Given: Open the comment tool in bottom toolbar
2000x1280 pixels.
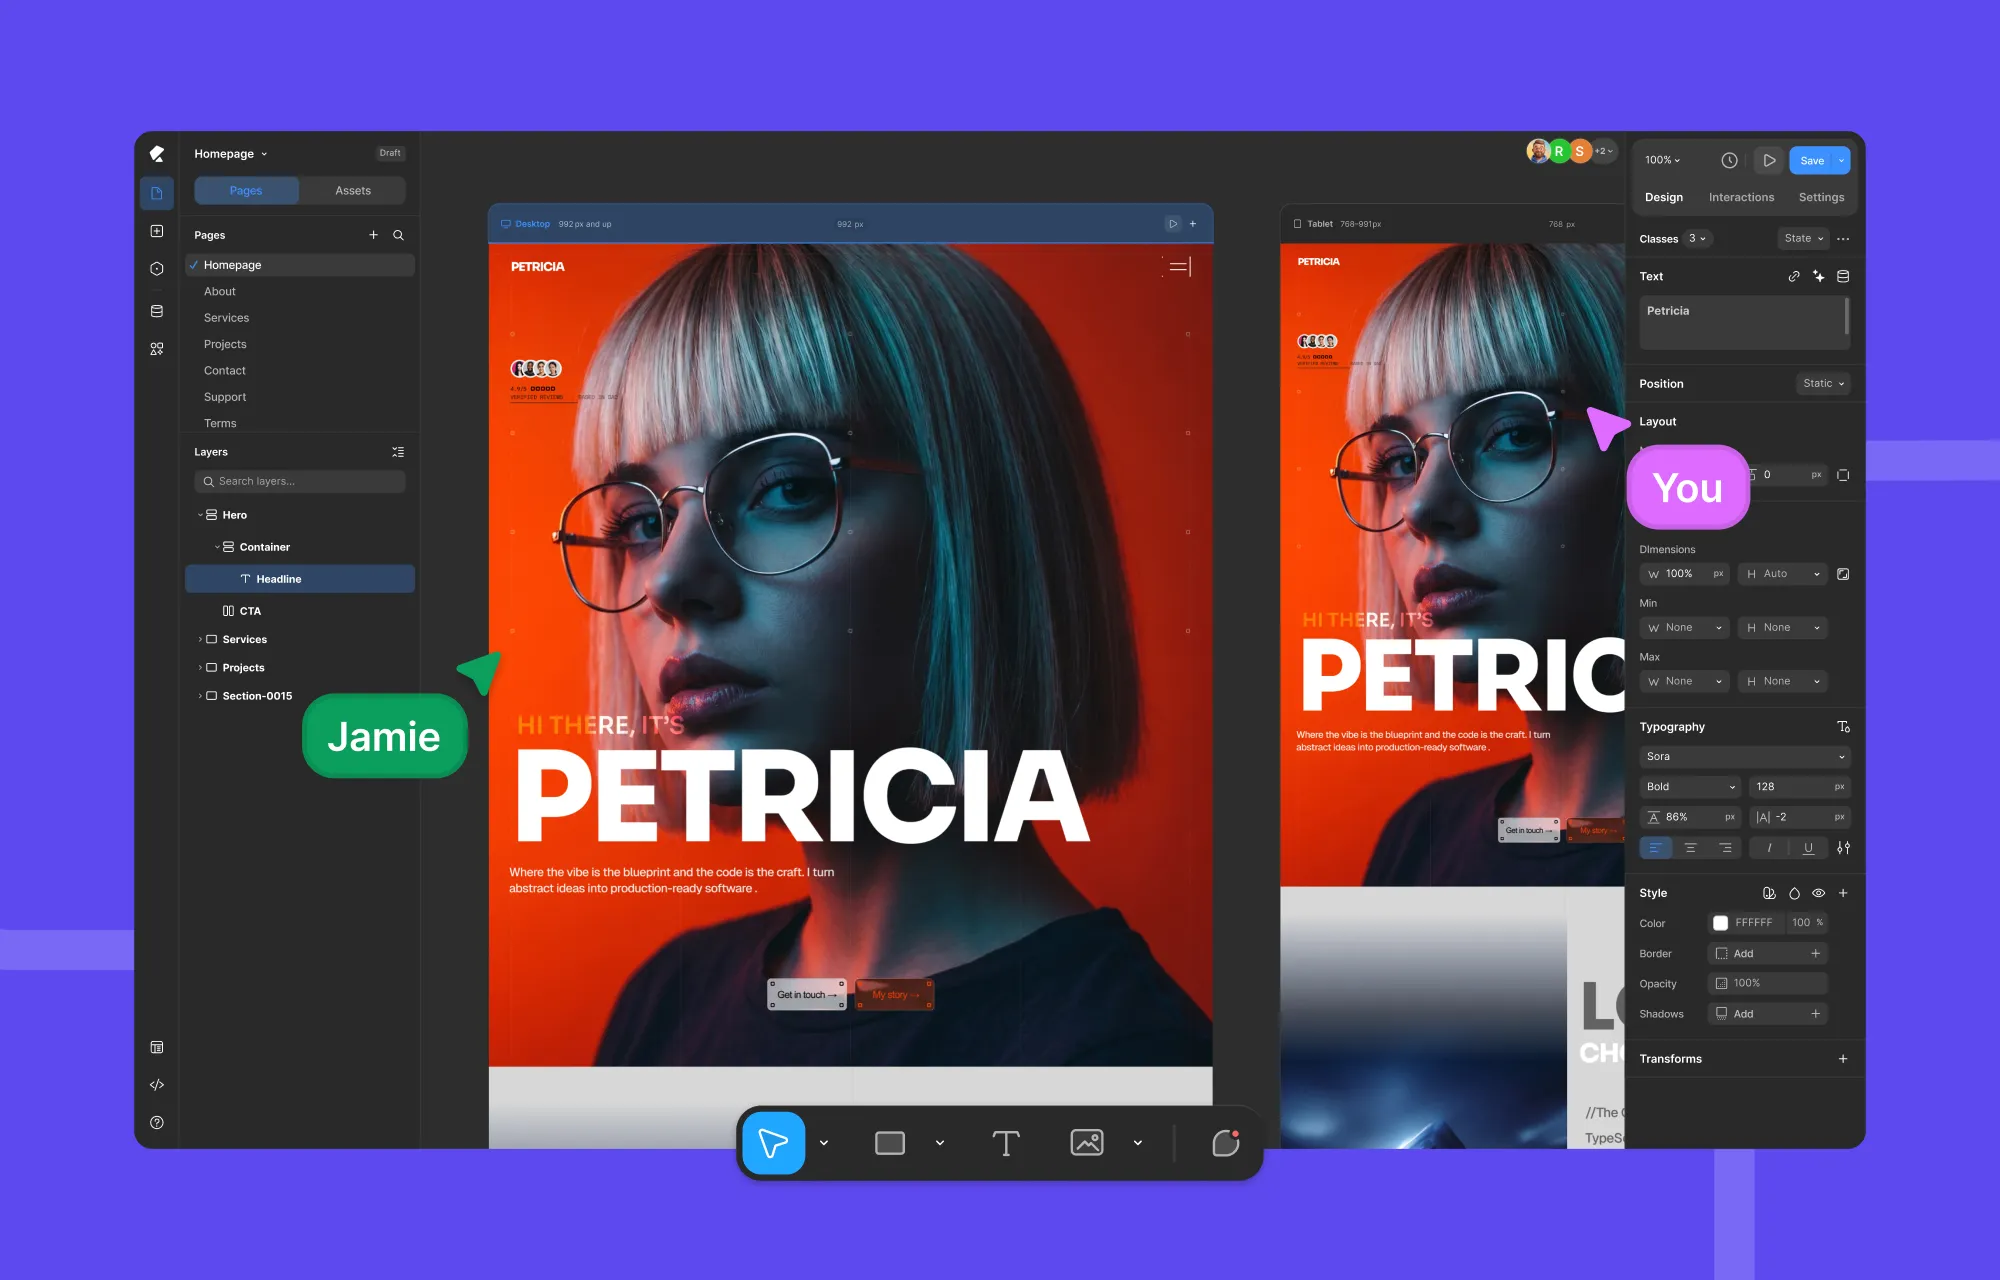Looking at the screenshot, I should point(1226,1142).
